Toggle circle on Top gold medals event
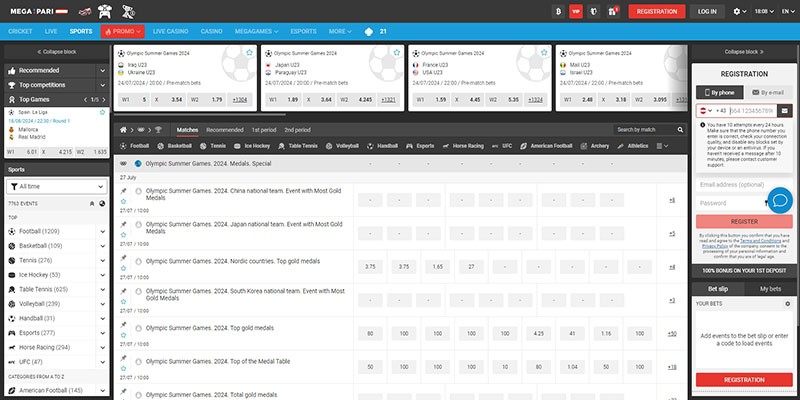The image size is (800, 400). click(139, 328)
